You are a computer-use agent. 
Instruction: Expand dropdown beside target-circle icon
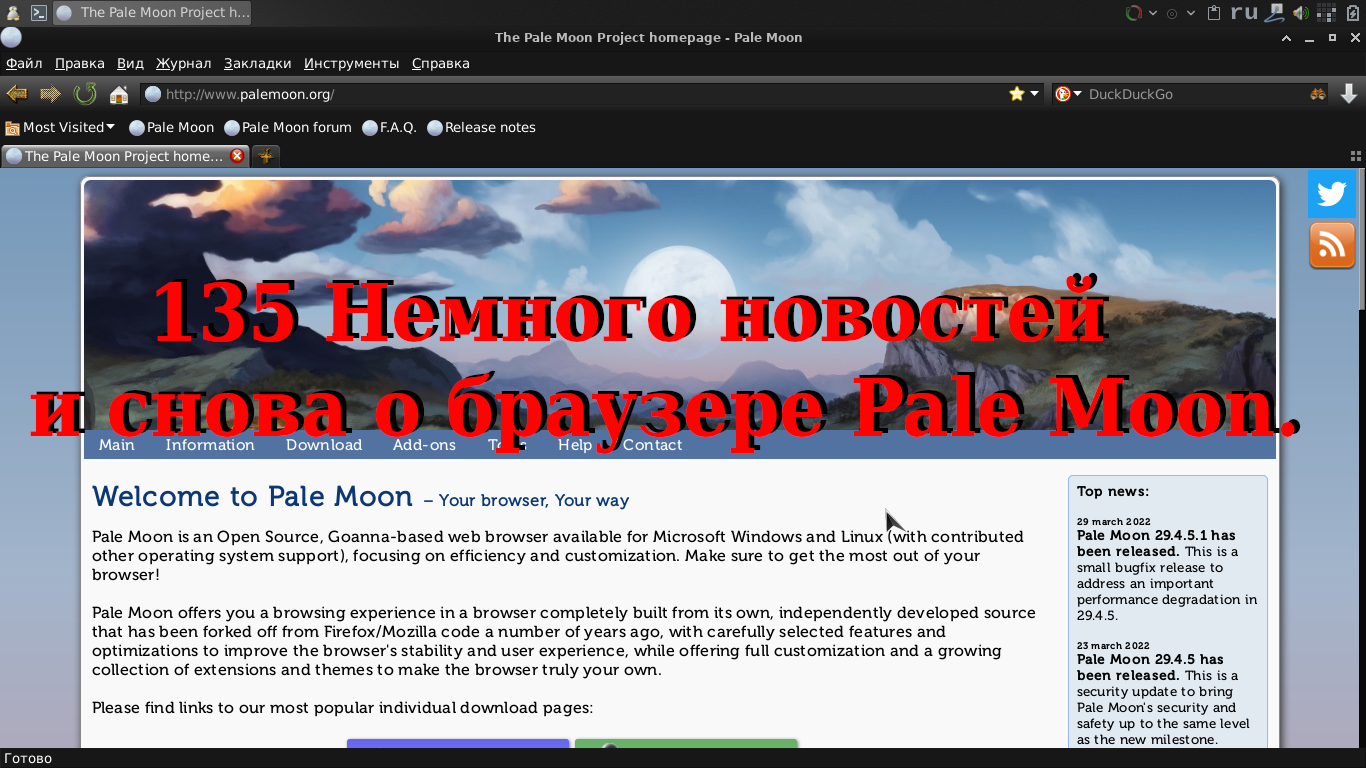click(1191, 13)
